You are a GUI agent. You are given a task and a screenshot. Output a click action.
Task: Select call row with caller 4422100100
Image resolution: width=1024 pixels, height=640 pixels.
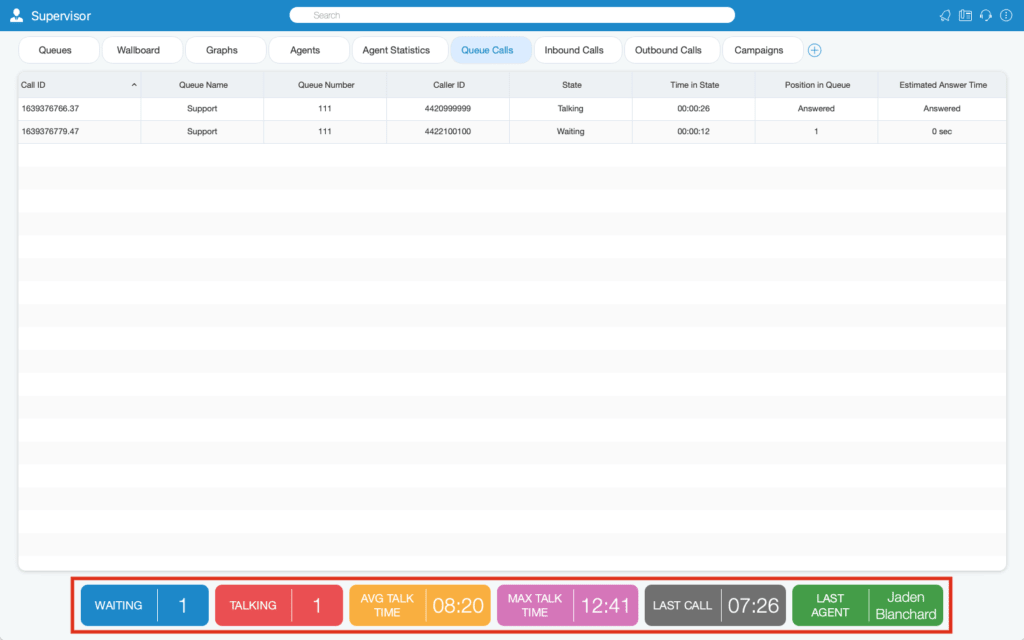[512, 131]
